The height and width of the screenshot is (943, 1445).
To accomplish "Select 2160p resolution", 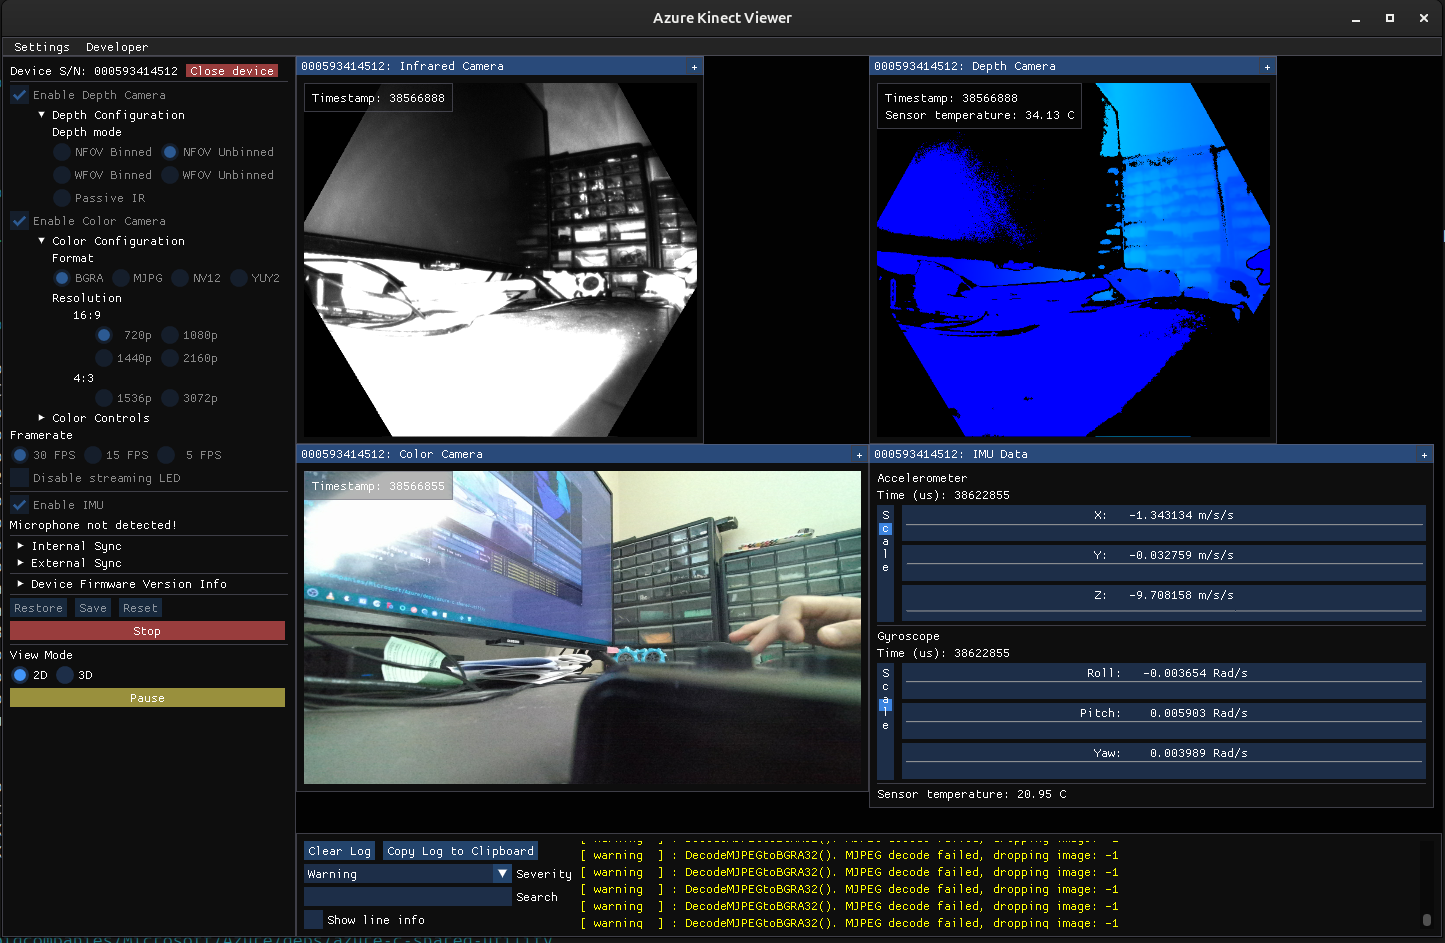I will [170, 358].
